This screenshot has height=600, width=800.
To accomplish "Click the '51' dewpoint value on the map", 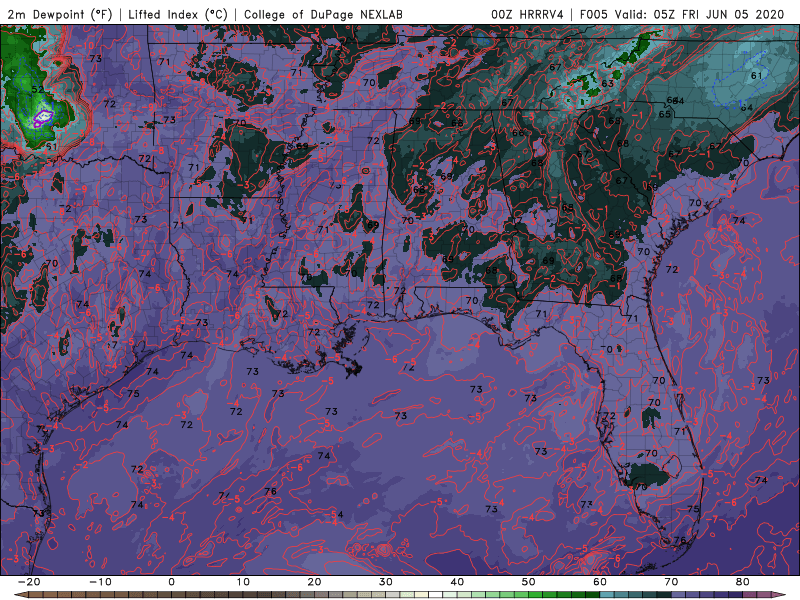I will pos(52,146).
